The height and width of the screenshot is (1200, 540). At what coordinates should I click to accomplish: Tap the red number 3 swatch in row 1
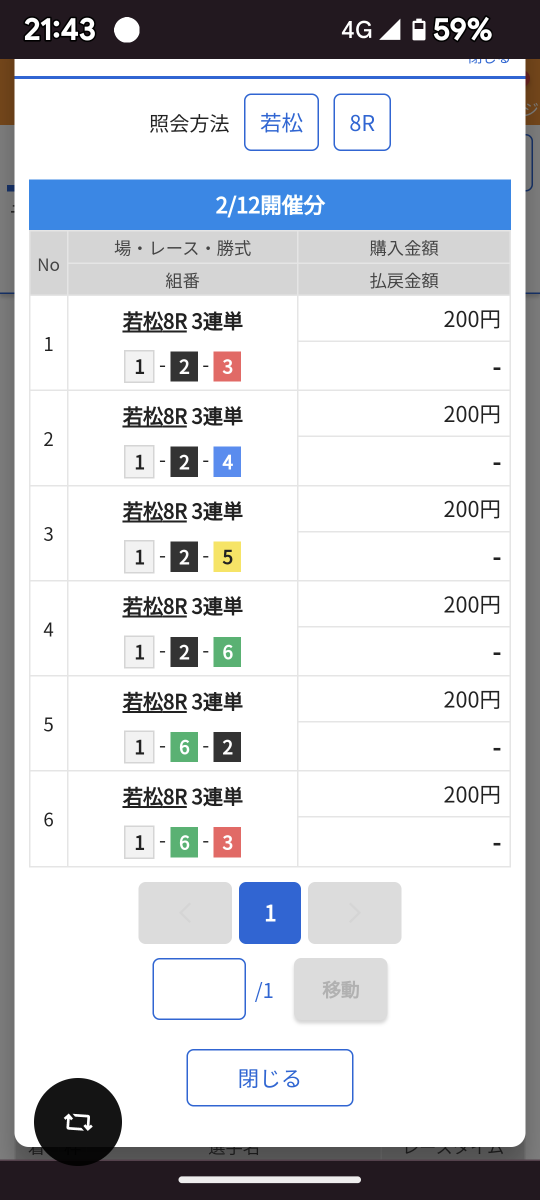tap(227, 367)
